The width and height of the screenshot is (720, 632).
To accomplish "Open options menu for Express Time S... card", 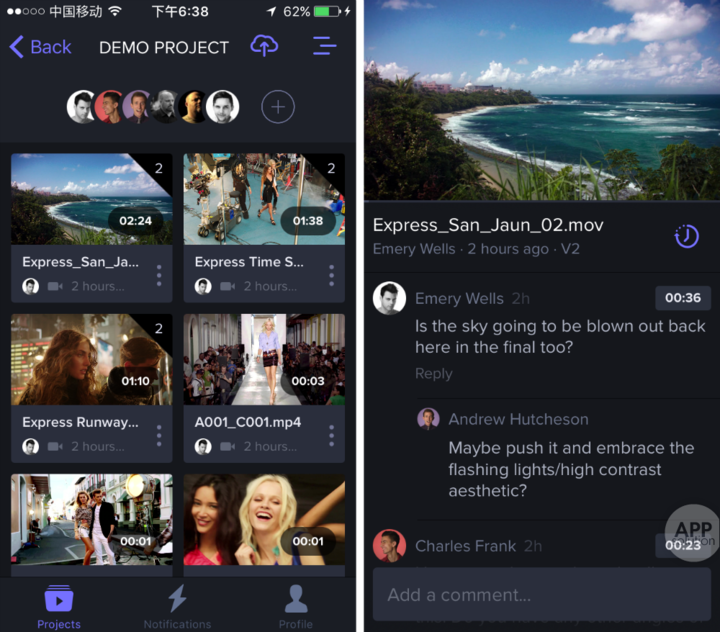I will coord(332,276).
